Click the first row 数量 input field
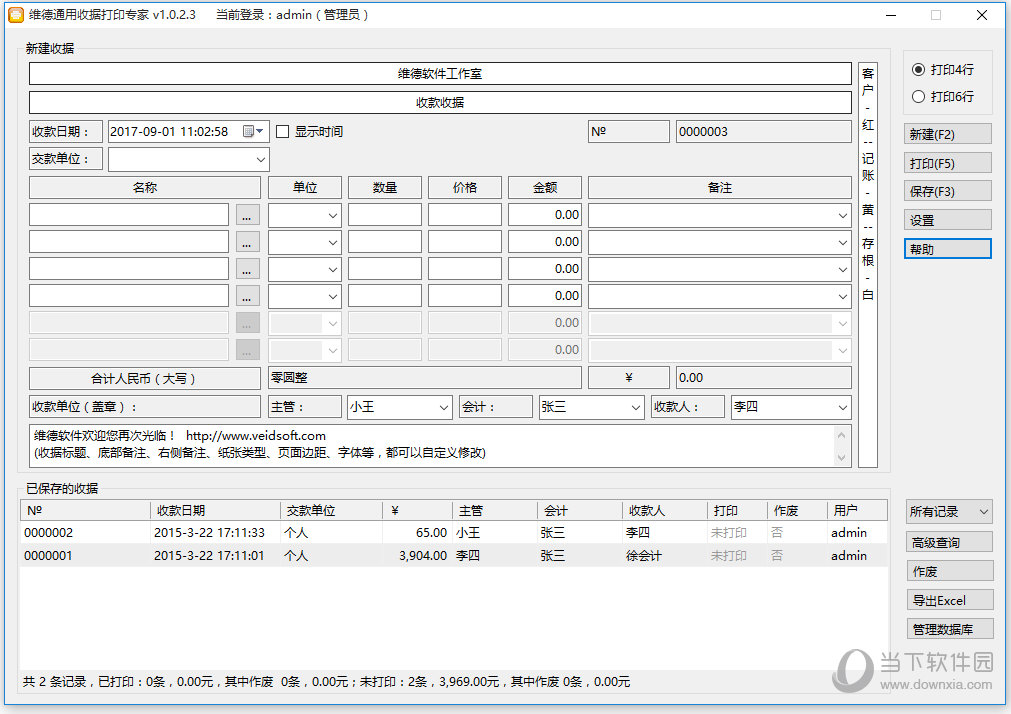 [x=385, y=215]
